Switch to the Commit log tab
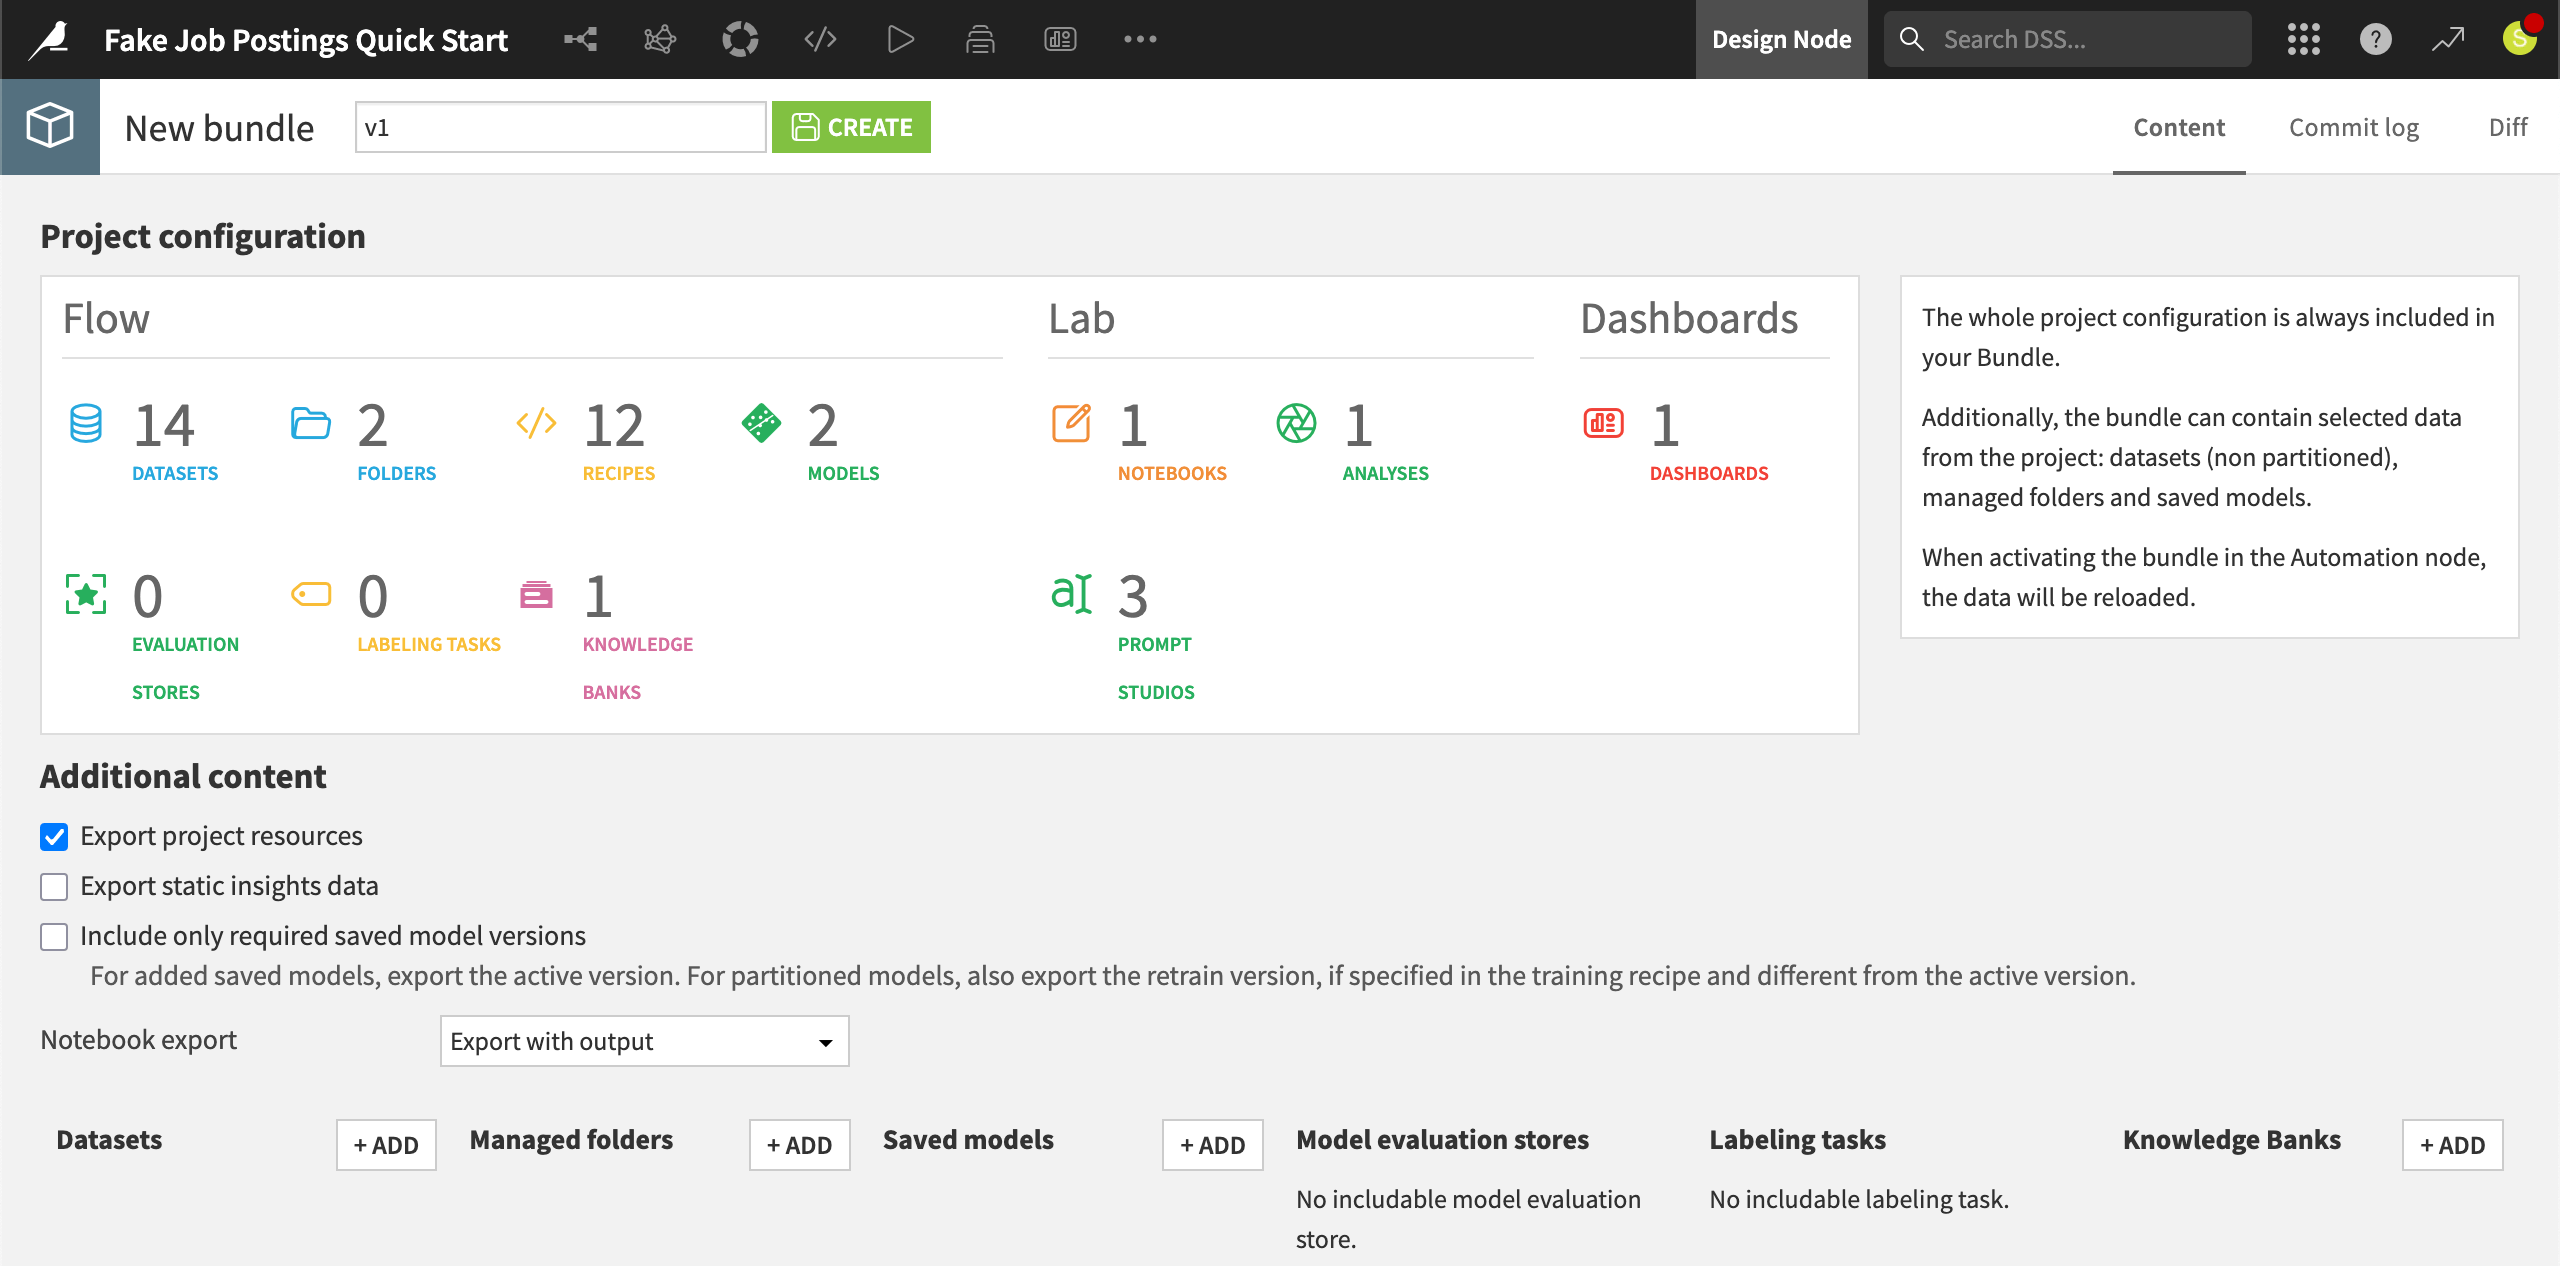 pyautogui.click(x=2353, y=127)
